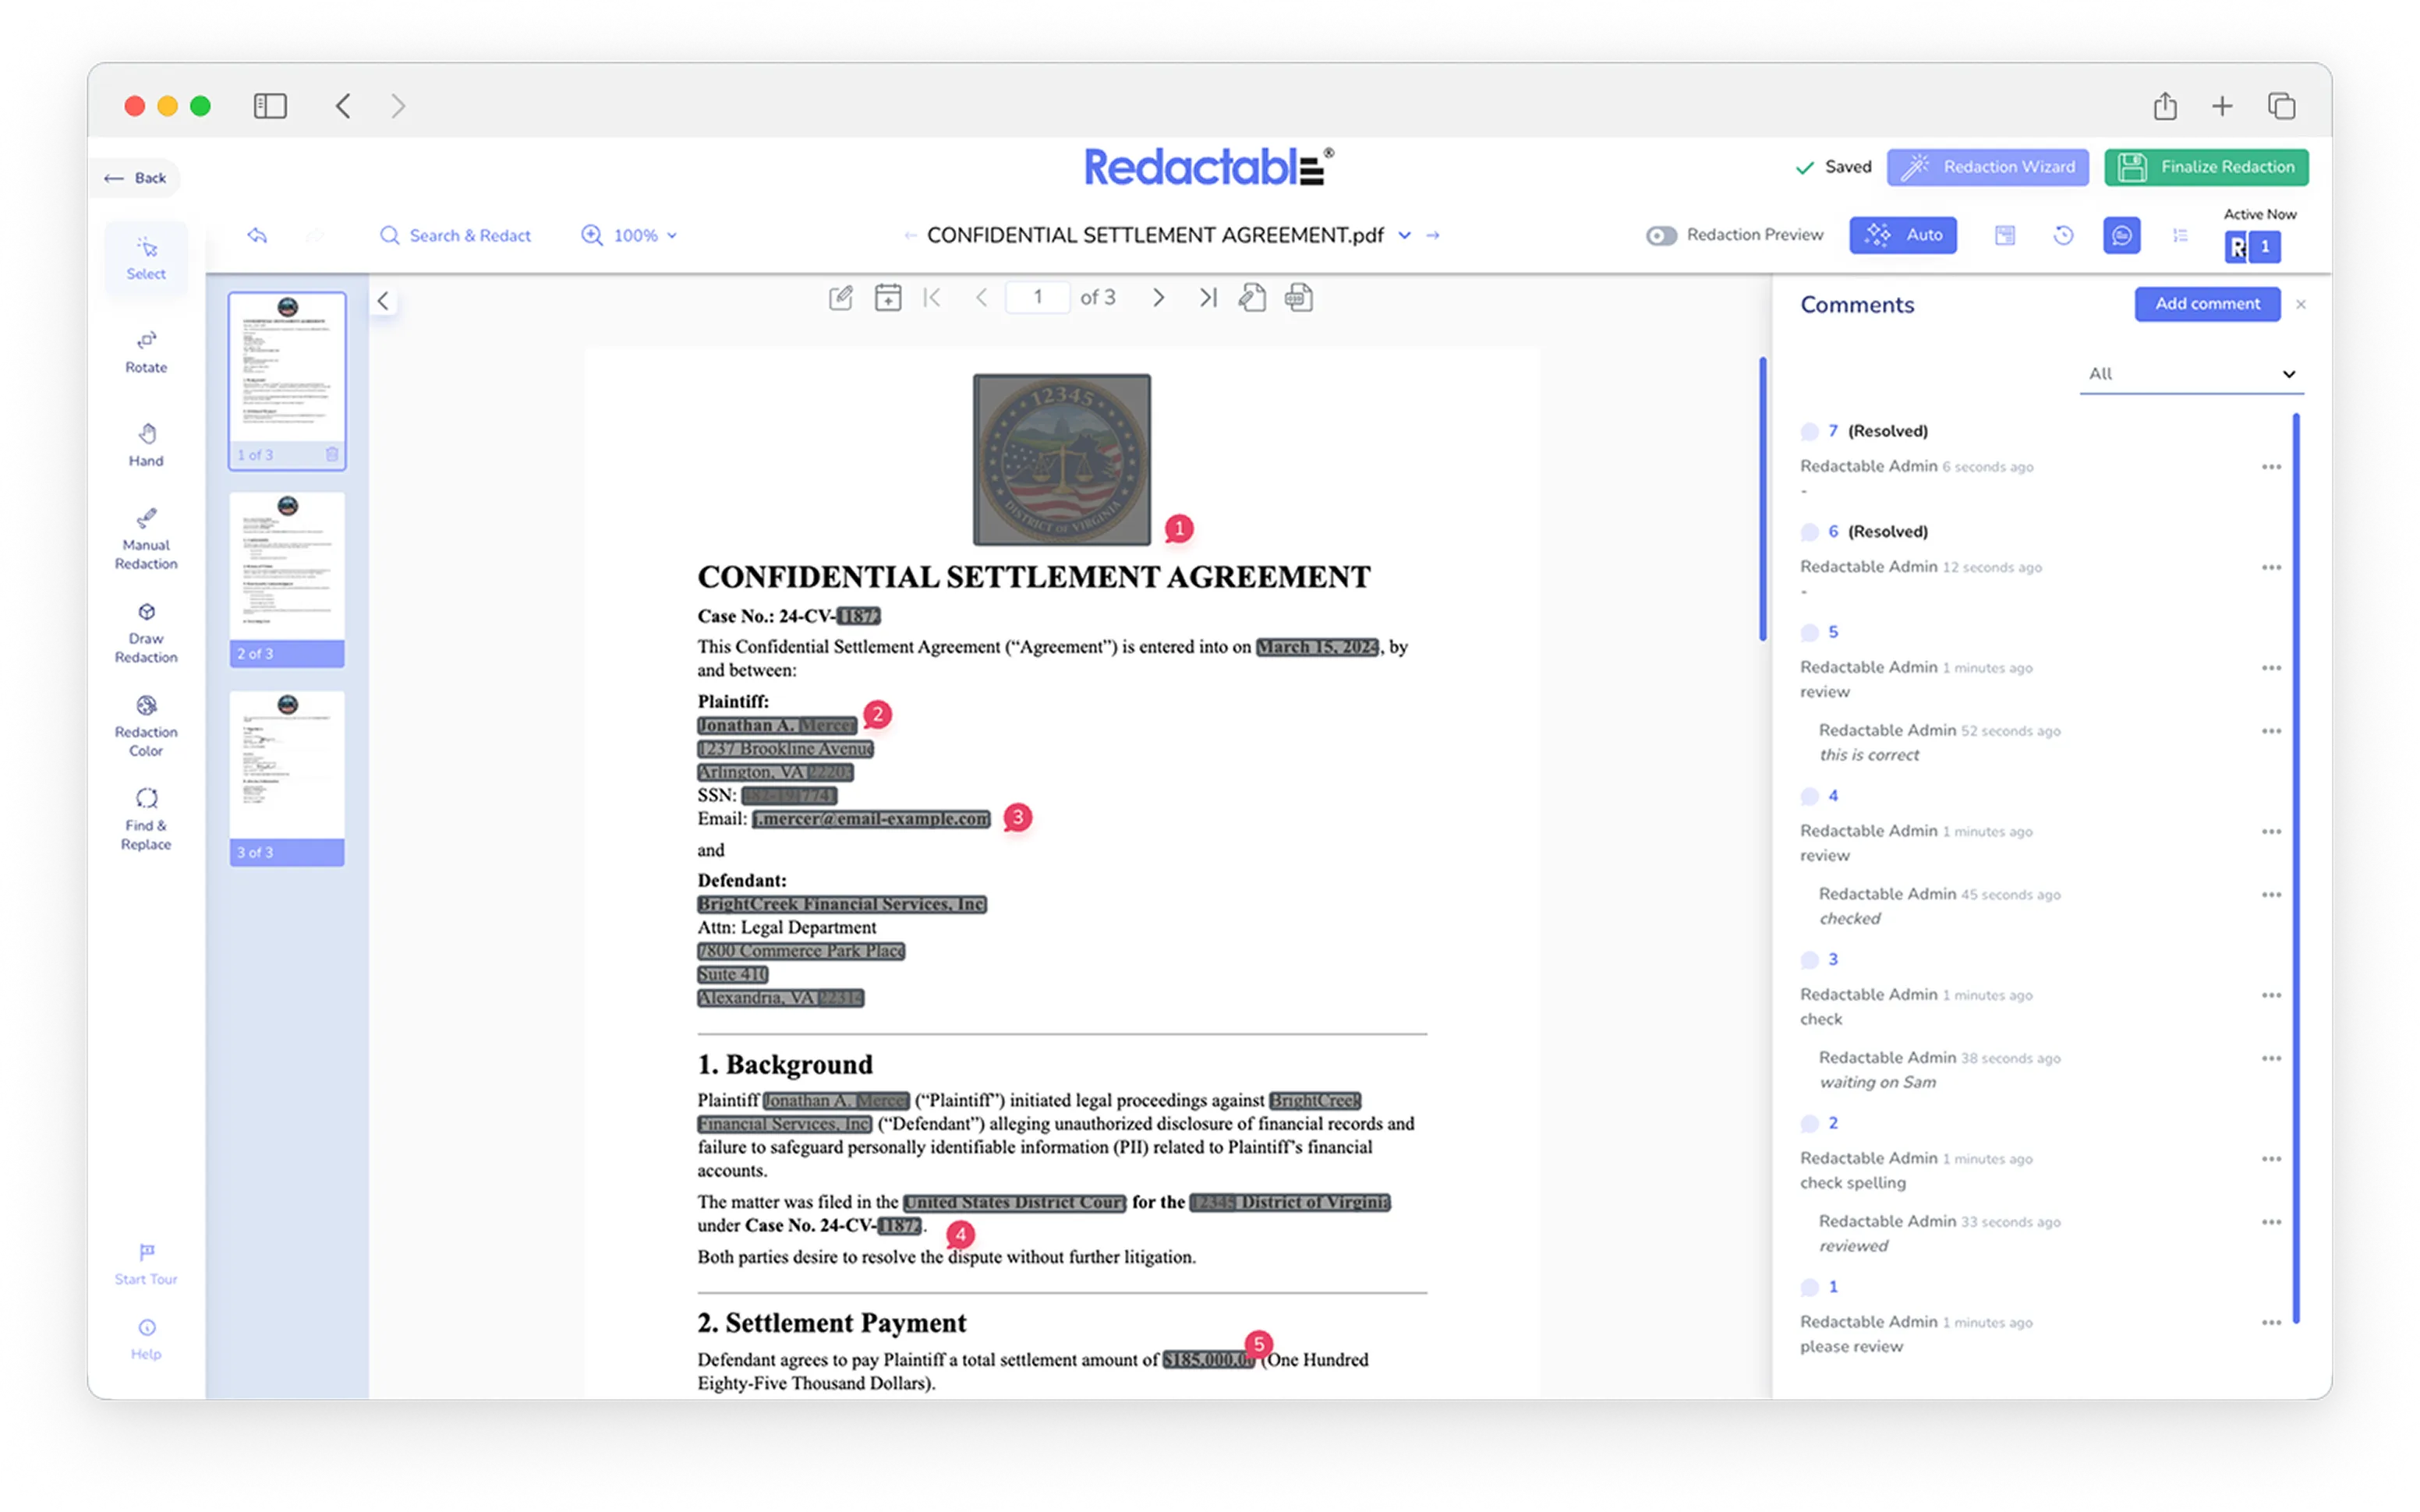Open the page 2 of 3 thumbnail
The height and width of the screenshot is (1512, 2420).
point(287,578)
